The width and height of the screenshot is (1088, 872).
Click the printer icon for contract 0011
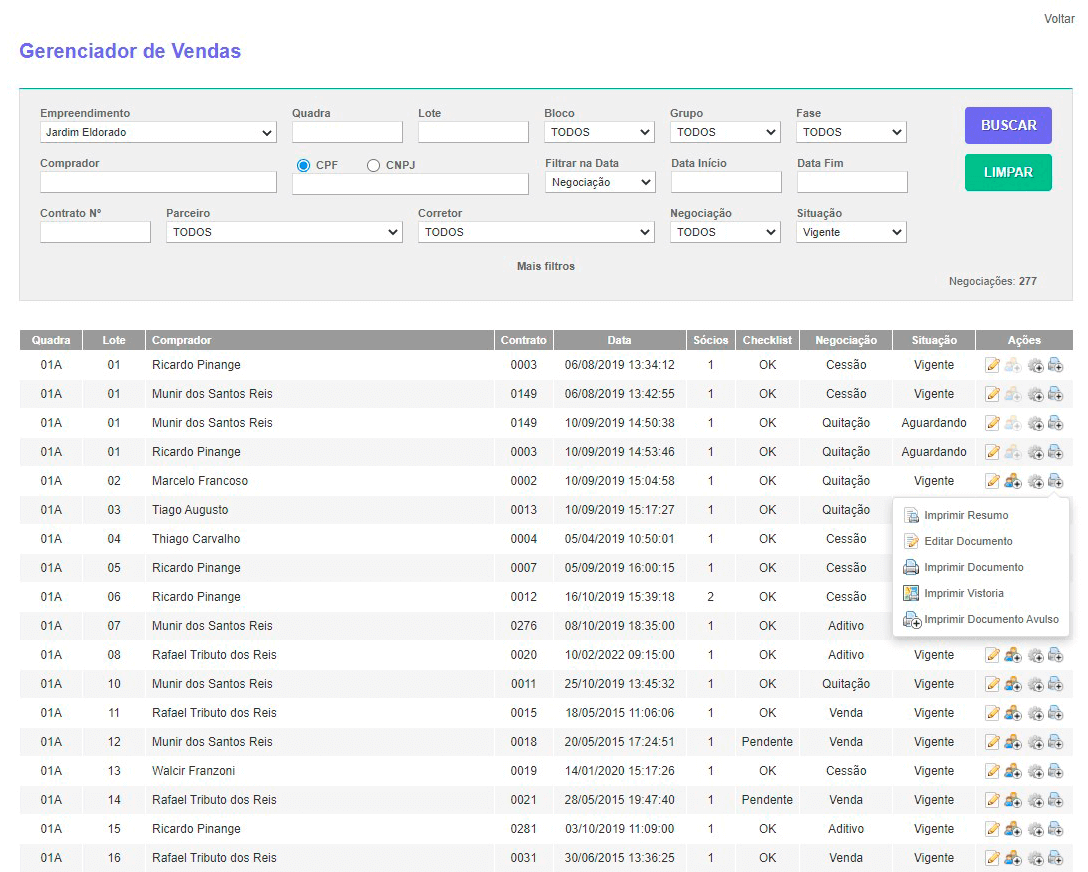click(x=1055, y=684)
